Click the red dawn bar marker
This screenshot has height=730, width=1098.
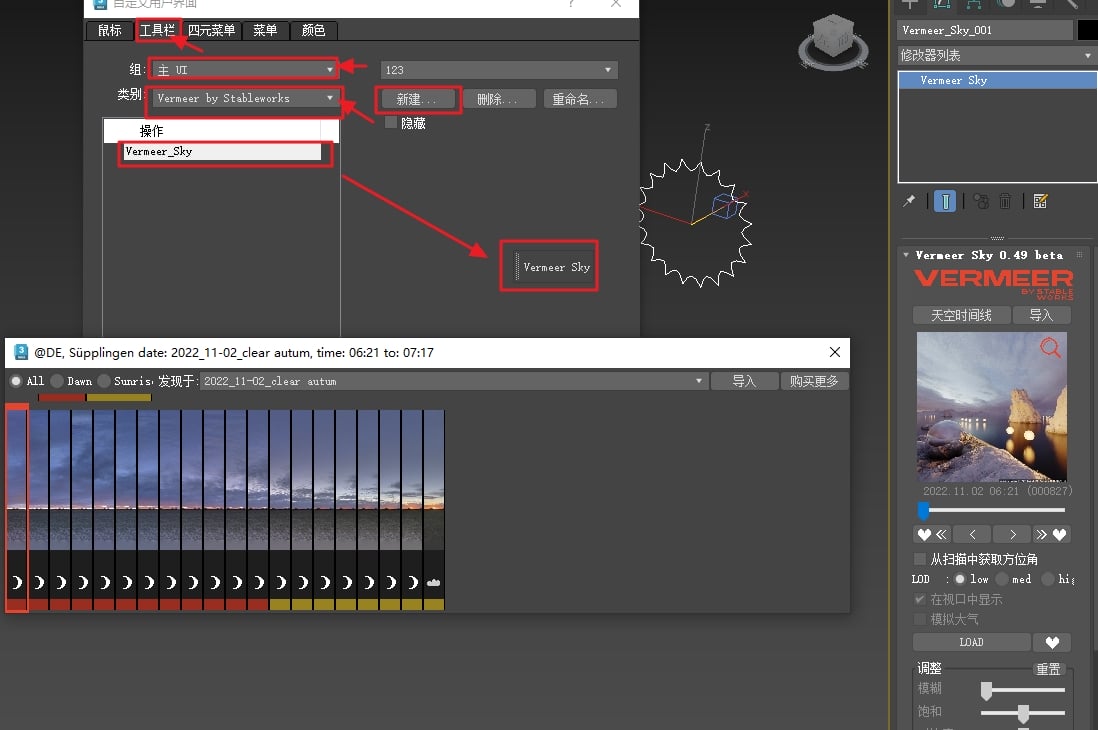(62, 397)
